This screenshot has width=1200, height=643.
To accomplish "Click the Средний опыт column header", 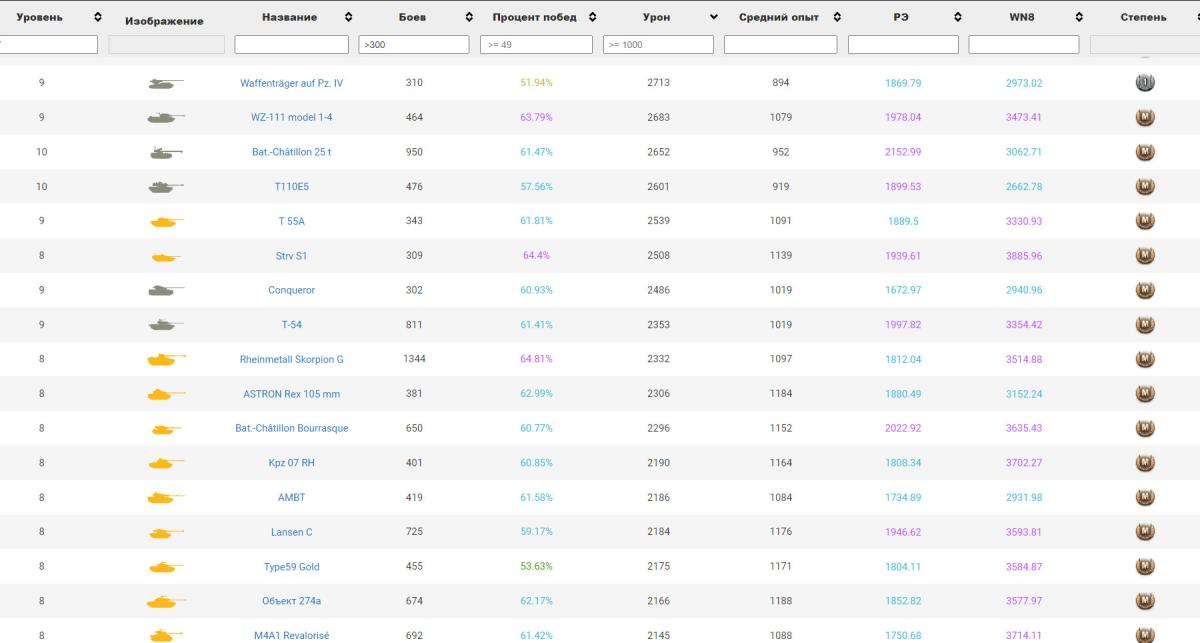I will coord(781,17).
